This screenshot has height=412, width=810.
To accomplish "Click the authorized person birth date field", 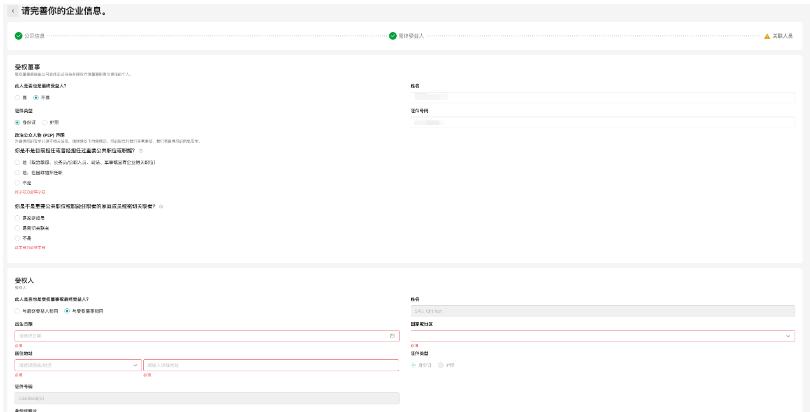I will (207, 336).
